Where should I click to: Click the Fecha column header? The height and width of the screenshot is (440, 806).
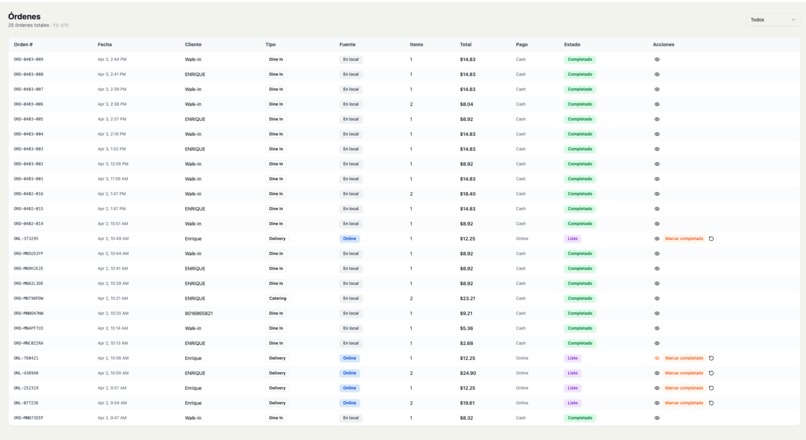pyautogui.click(x=105, y=45)
